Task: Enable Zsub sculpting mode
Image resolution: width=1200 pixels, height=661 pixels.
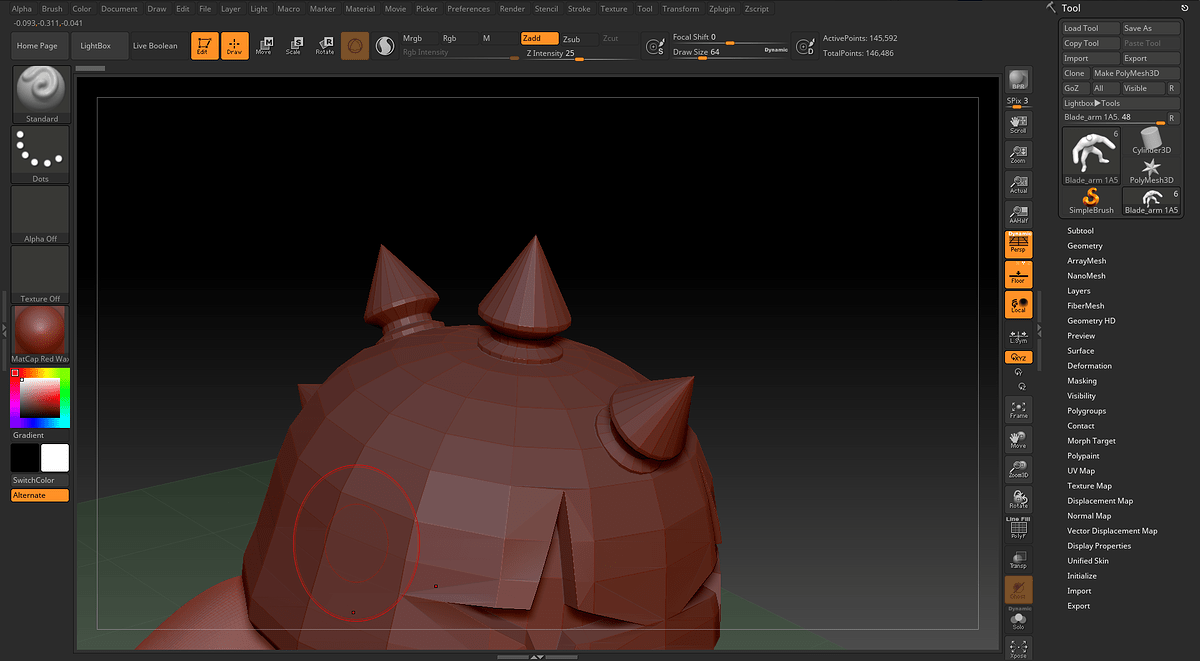Action: (578, 38)
